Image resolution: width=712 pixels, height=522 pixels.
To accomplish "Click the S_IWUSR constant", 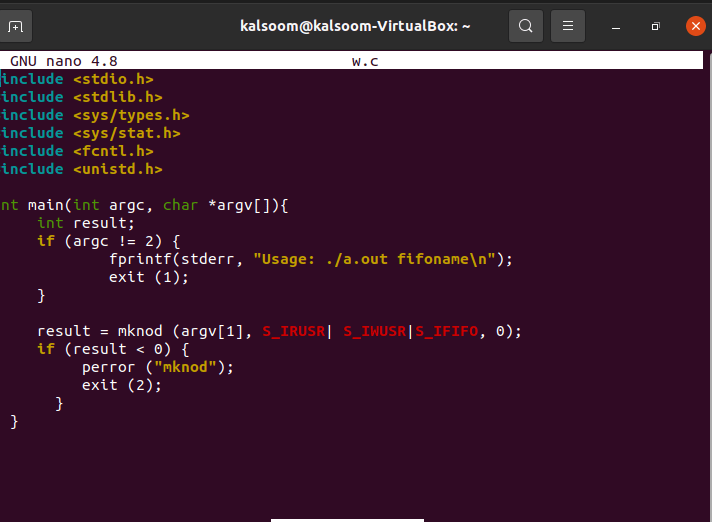I will (374, 332).
